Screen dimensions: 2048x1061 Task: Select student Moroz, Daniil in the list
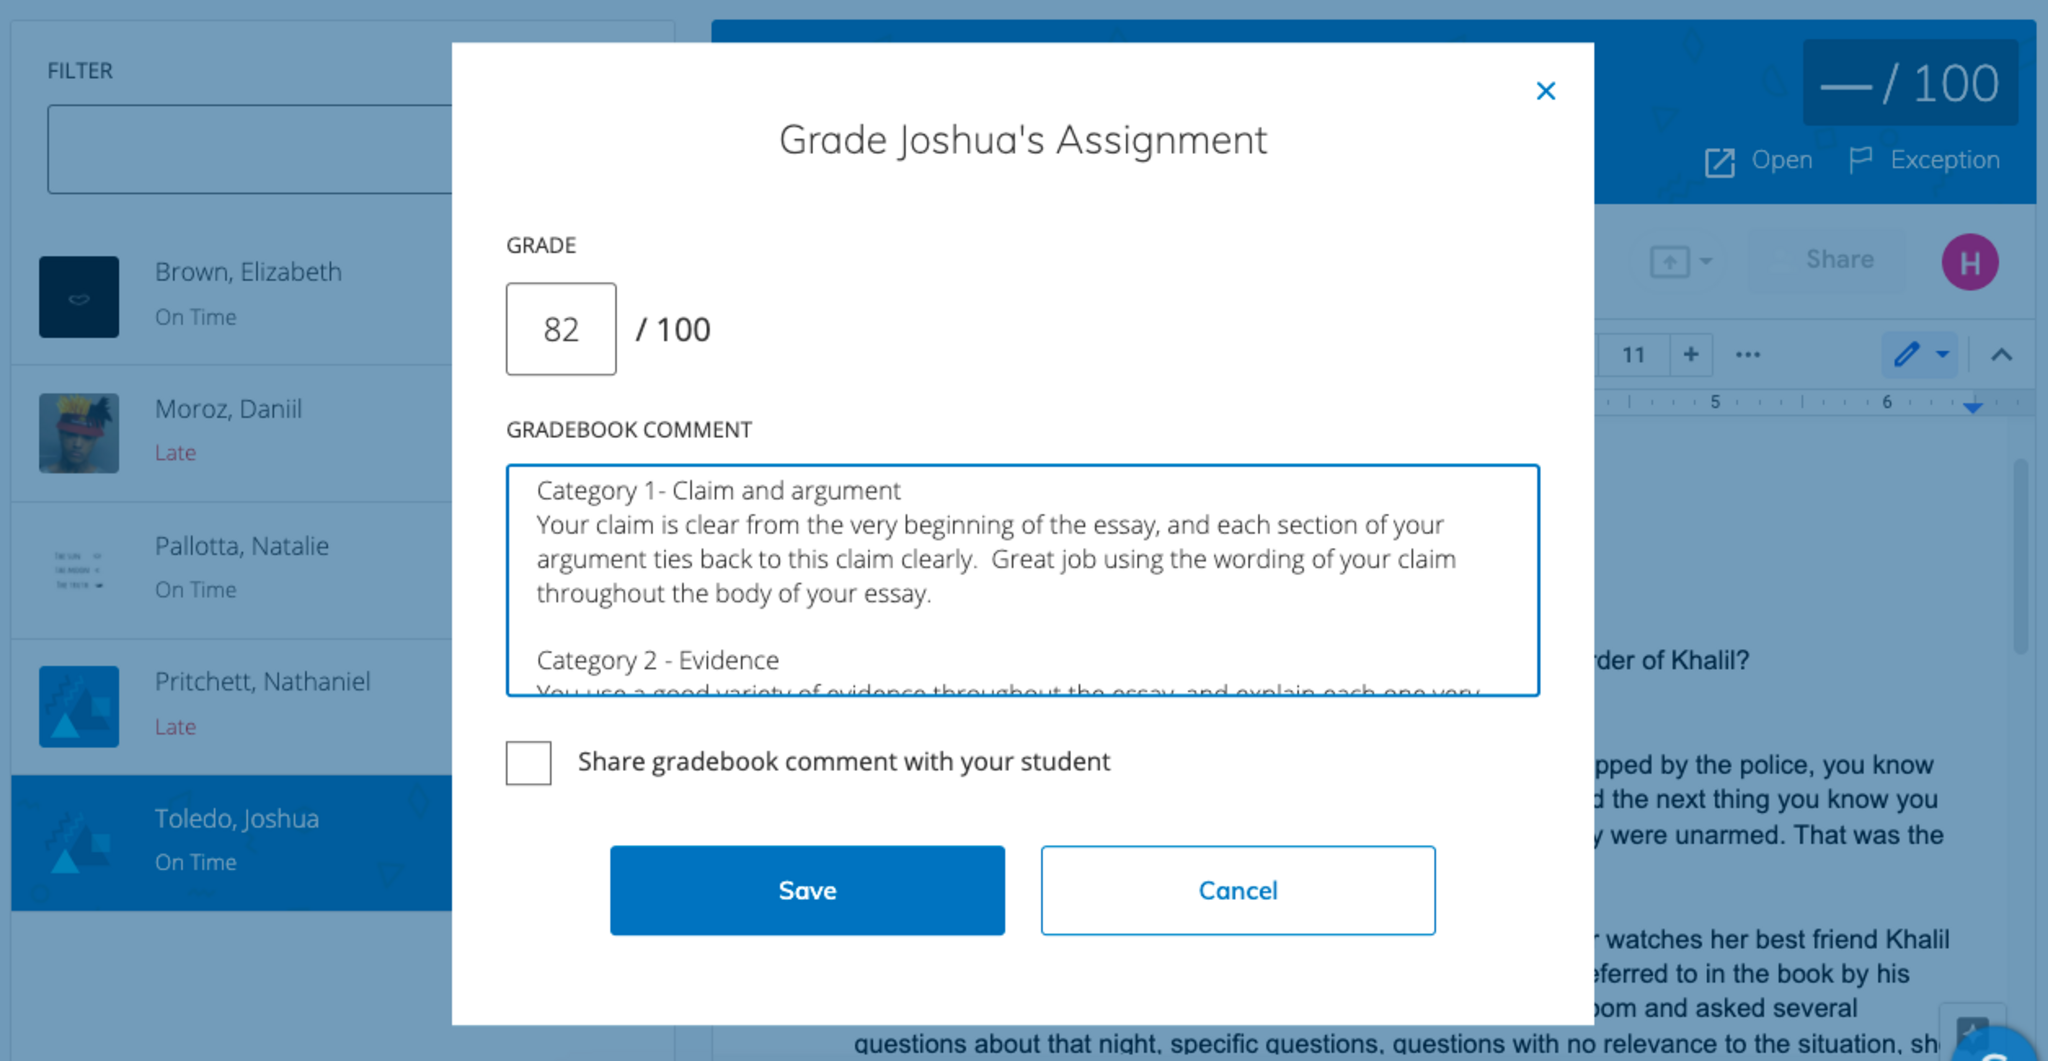click(x=228, y=430)
